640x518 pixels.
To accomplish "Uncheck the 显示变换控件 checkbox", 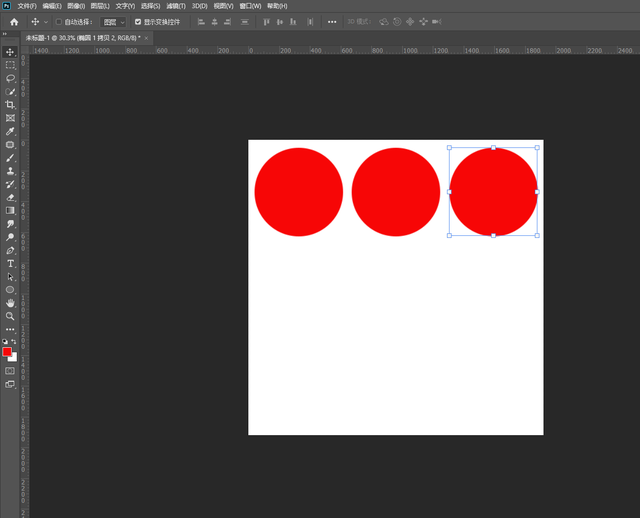I will [x=138, y=22].
